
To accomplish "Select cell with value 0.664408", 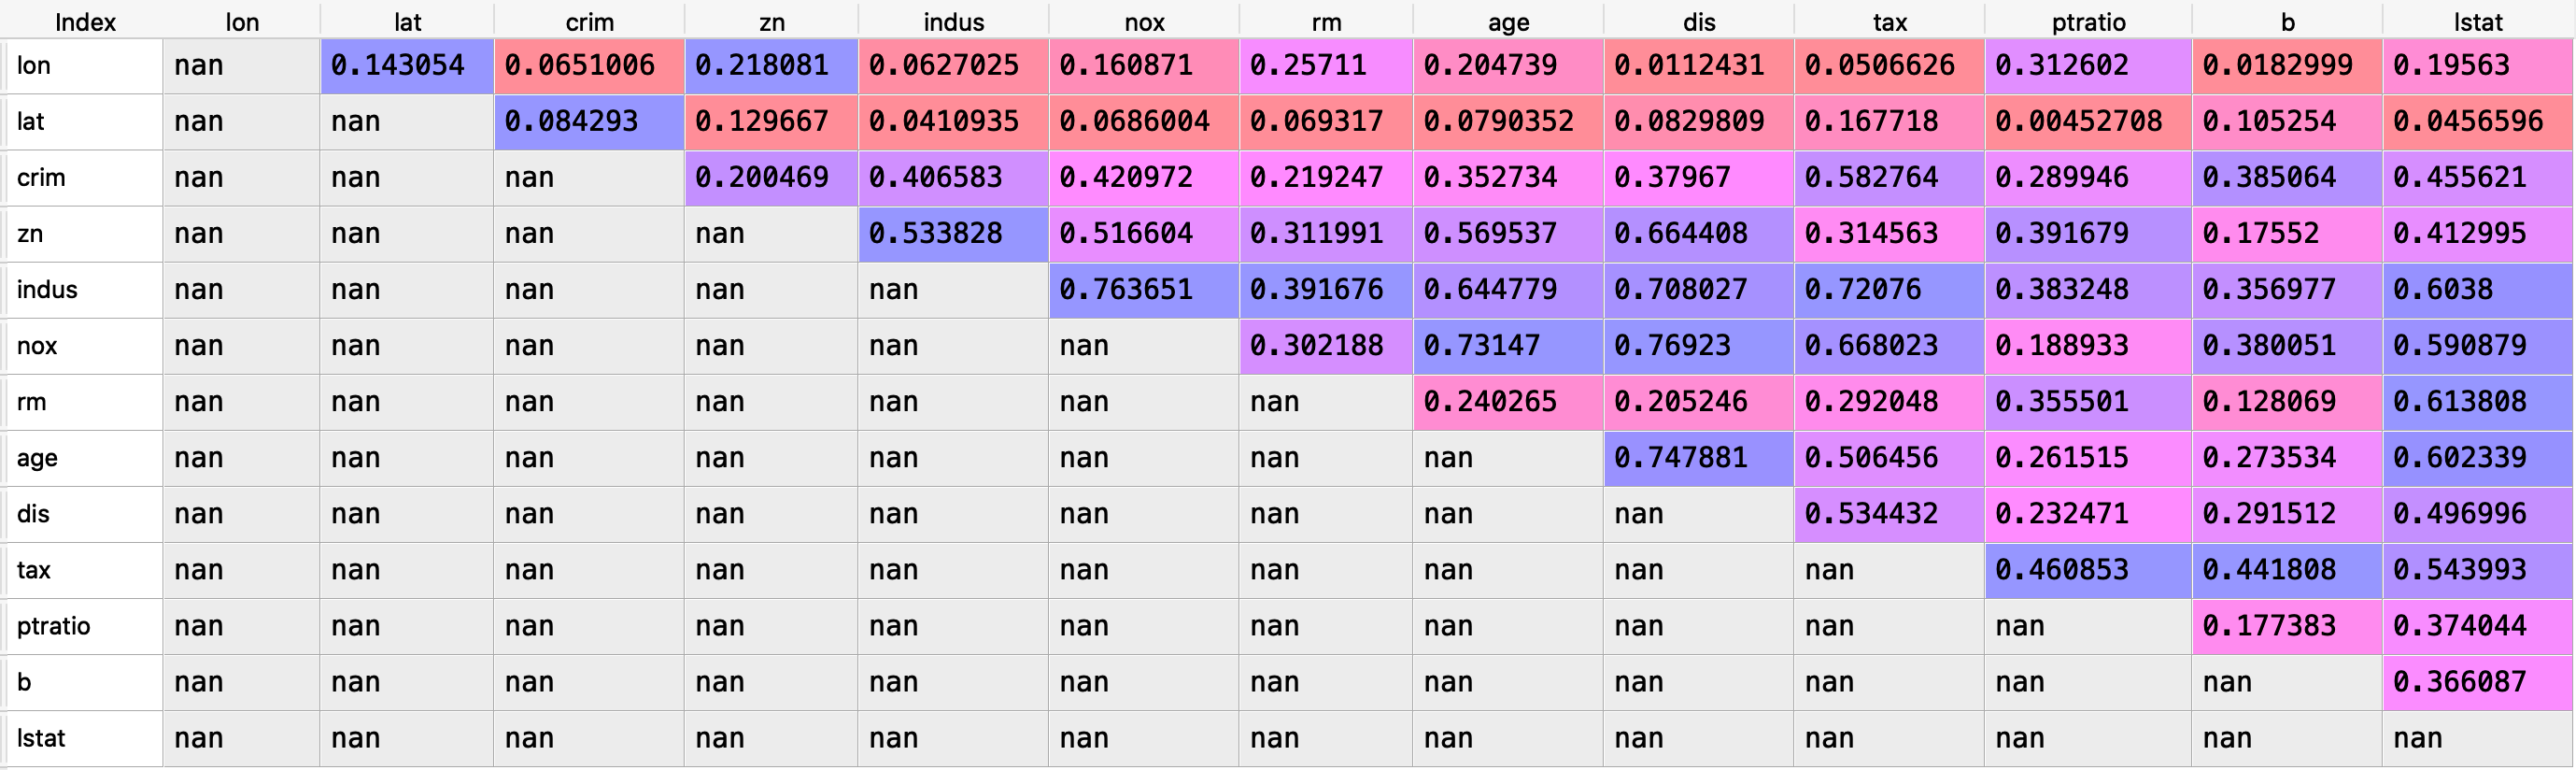I will (1699, 234).
